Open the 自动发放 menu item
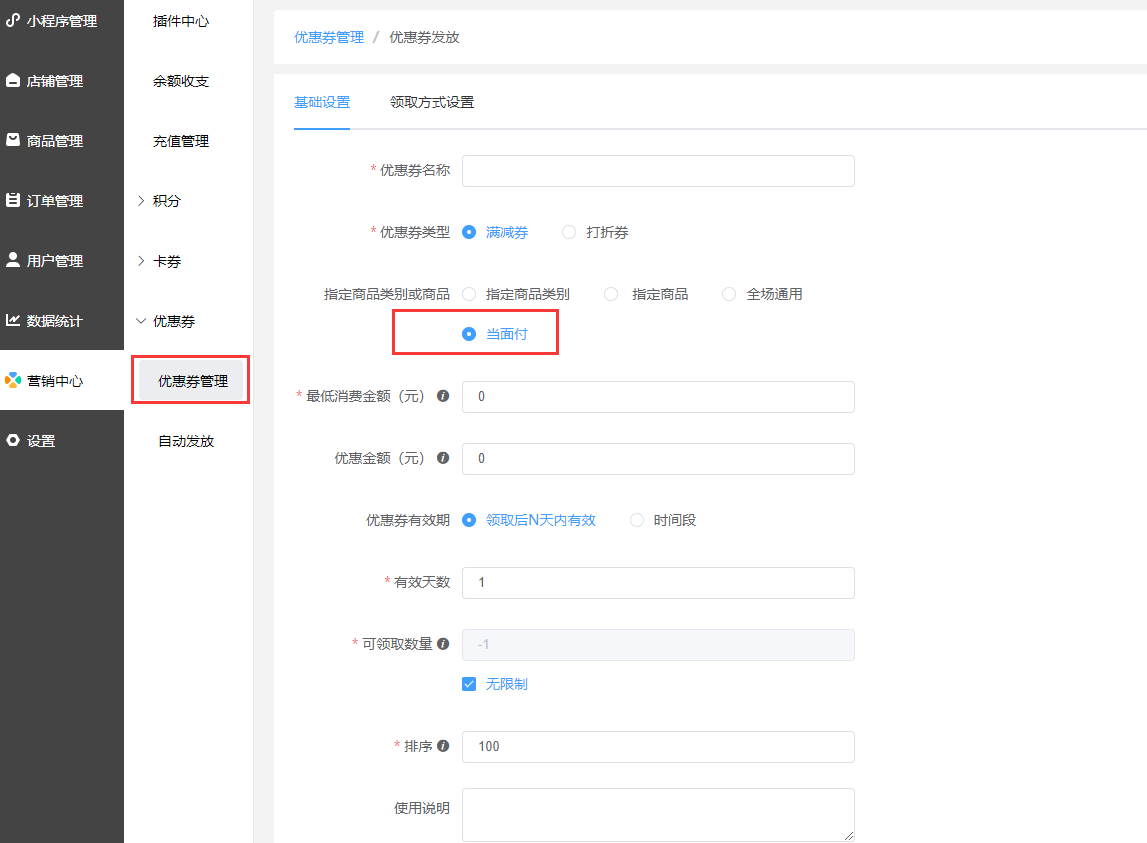This screenshot has width=1147, height=843. tap(186, 441)
